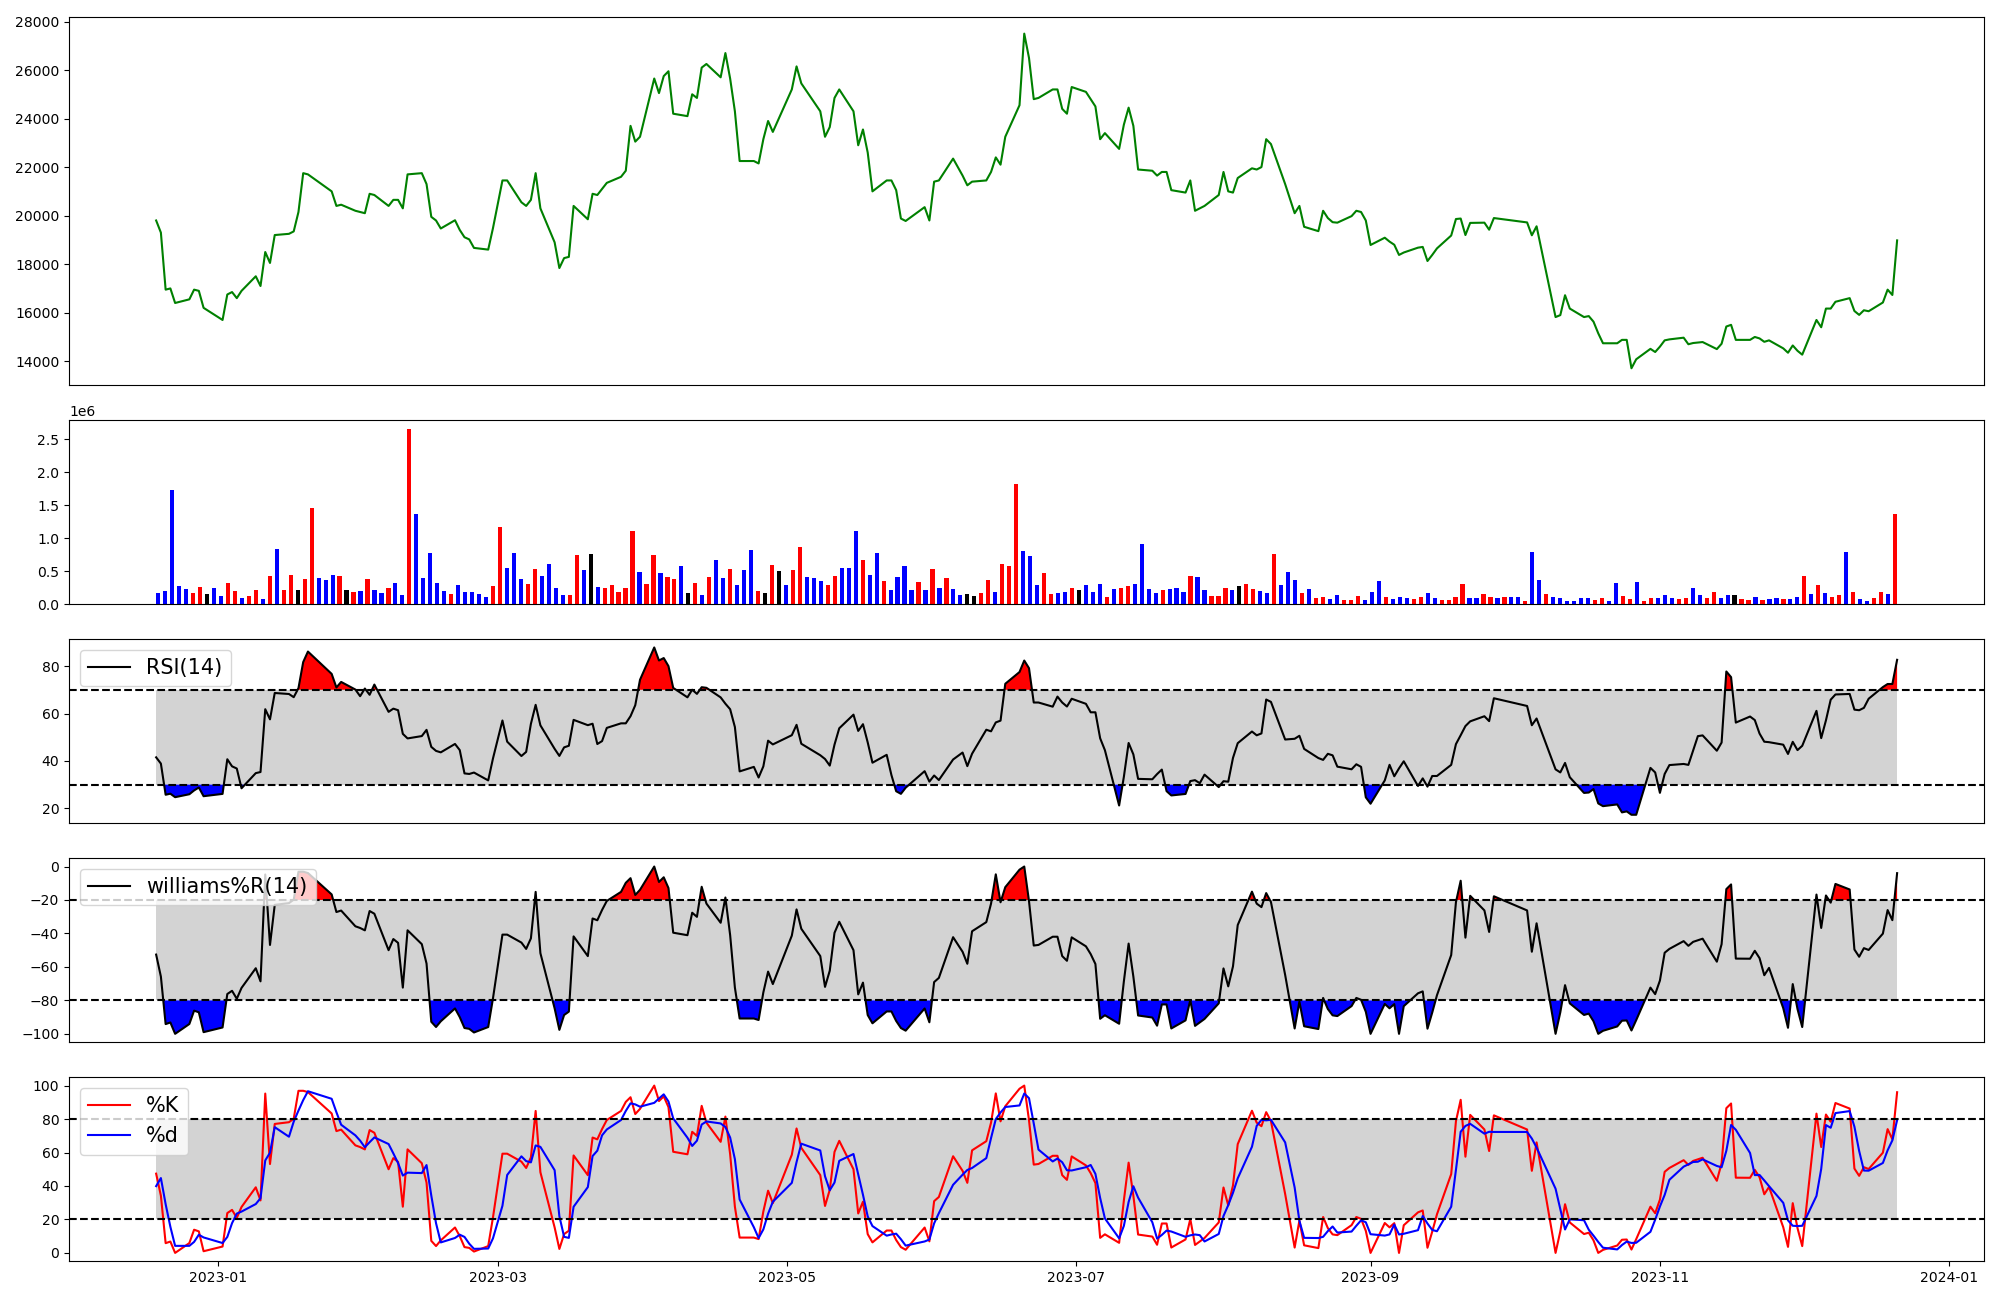Screen dimensions: 2000x1300
Task: Click the RSI(14) legend label
Action: (x=184, y=667)
